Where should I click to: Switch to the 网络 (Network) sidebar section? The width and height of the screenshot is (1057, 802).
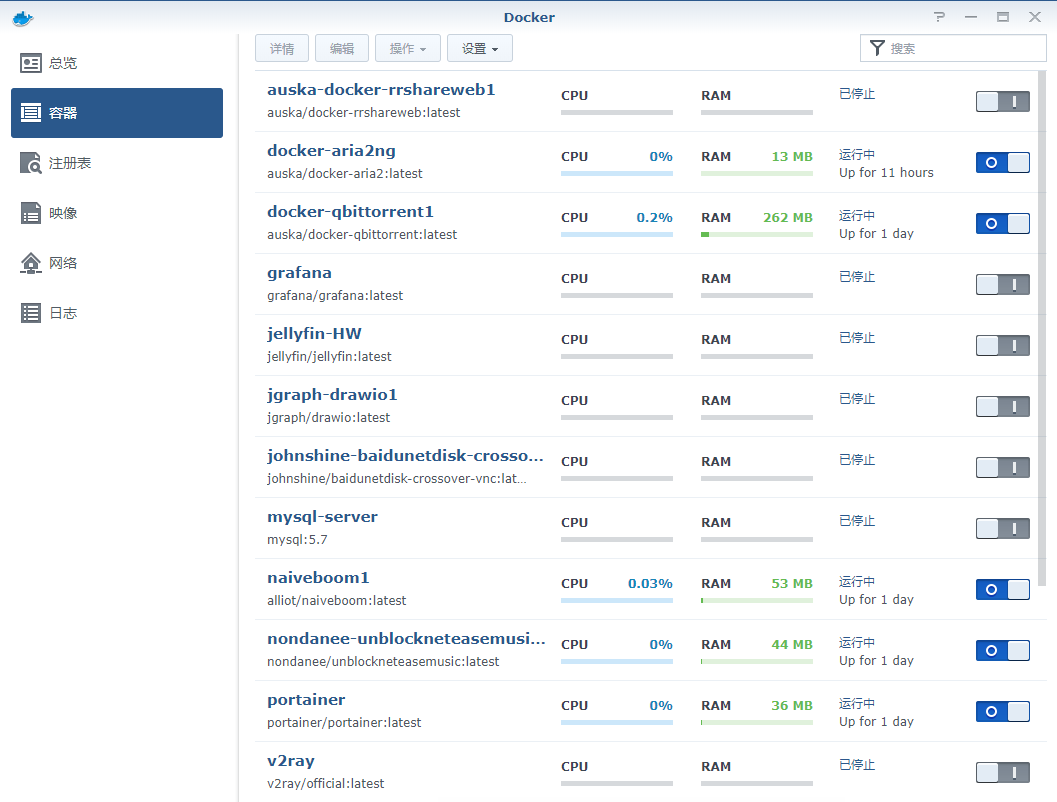pyautogui.click(x=60, y=263)
